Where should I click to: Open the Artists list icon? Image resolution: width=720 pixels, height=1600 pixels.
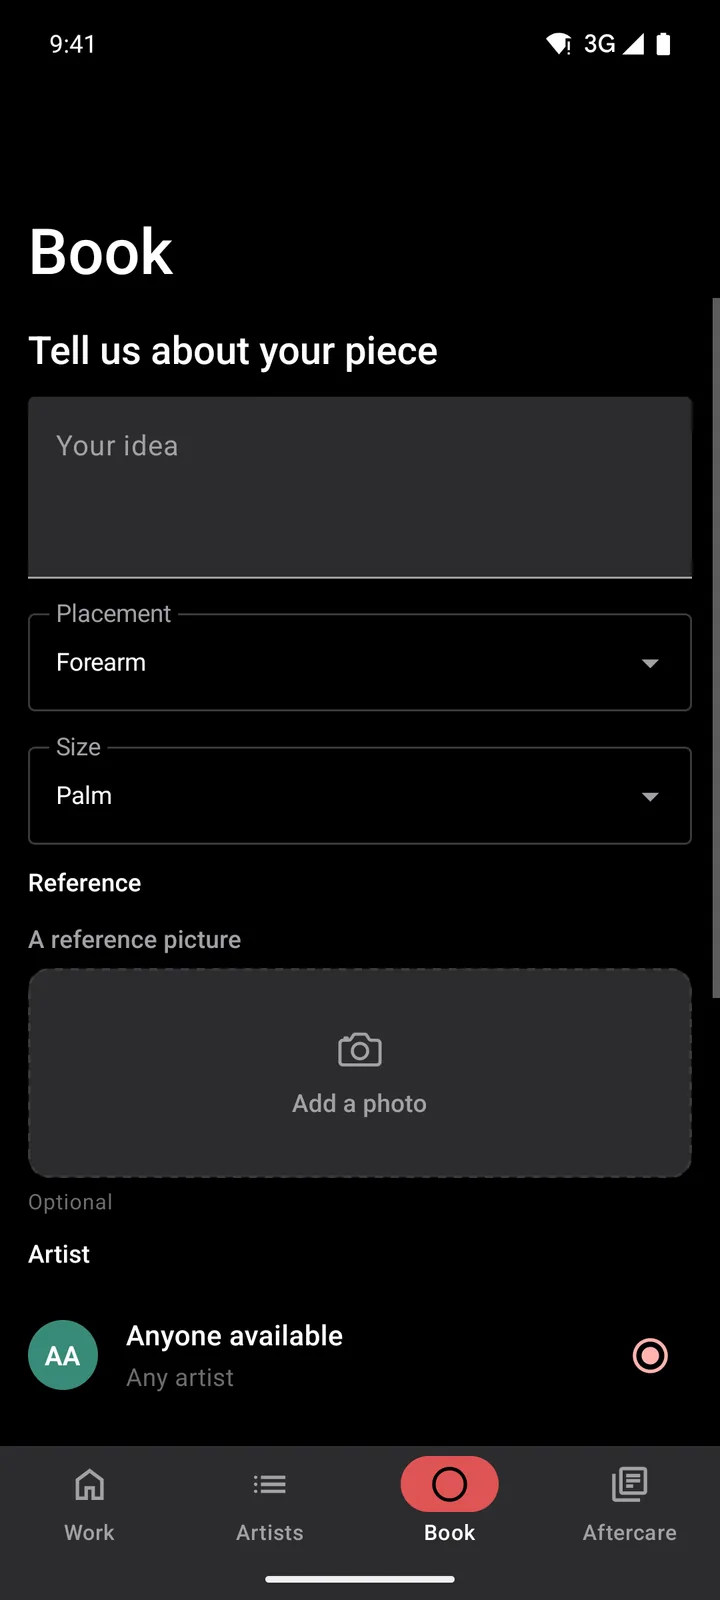pyautogui.click(x=270, y=1484)
